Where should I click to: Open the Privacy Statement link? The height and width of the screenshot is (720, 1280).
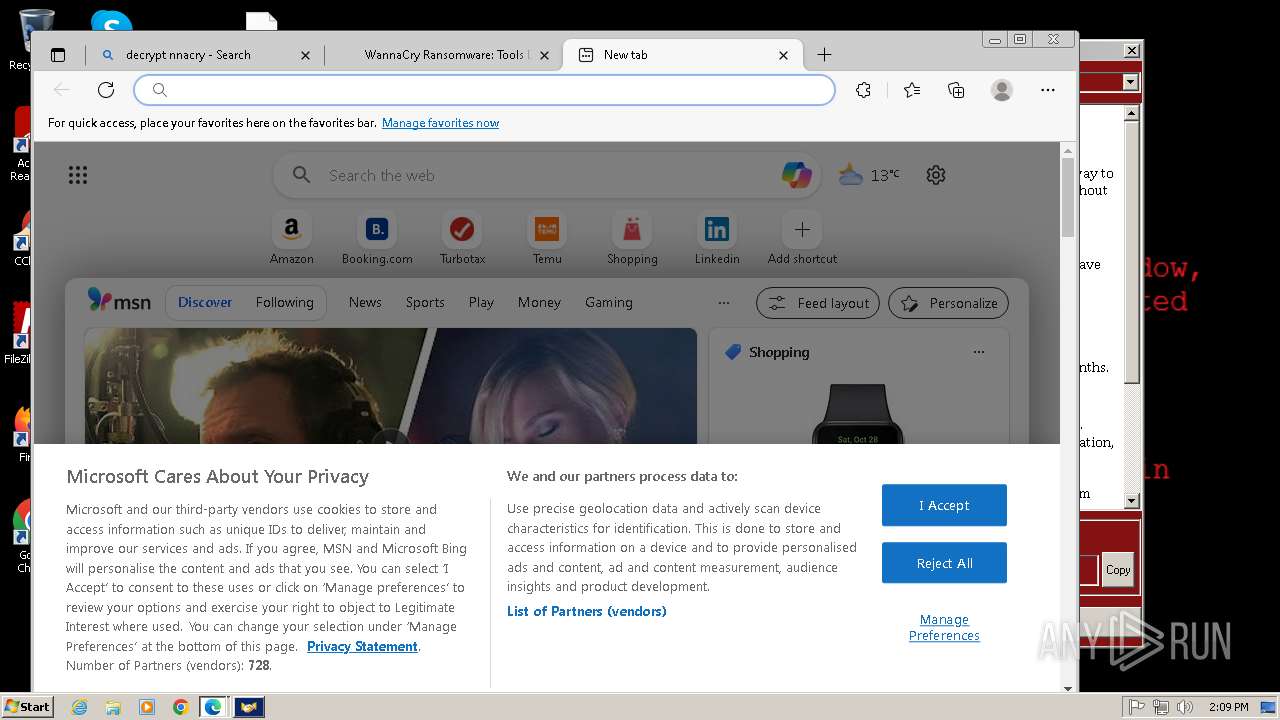[x=362, y=646]
